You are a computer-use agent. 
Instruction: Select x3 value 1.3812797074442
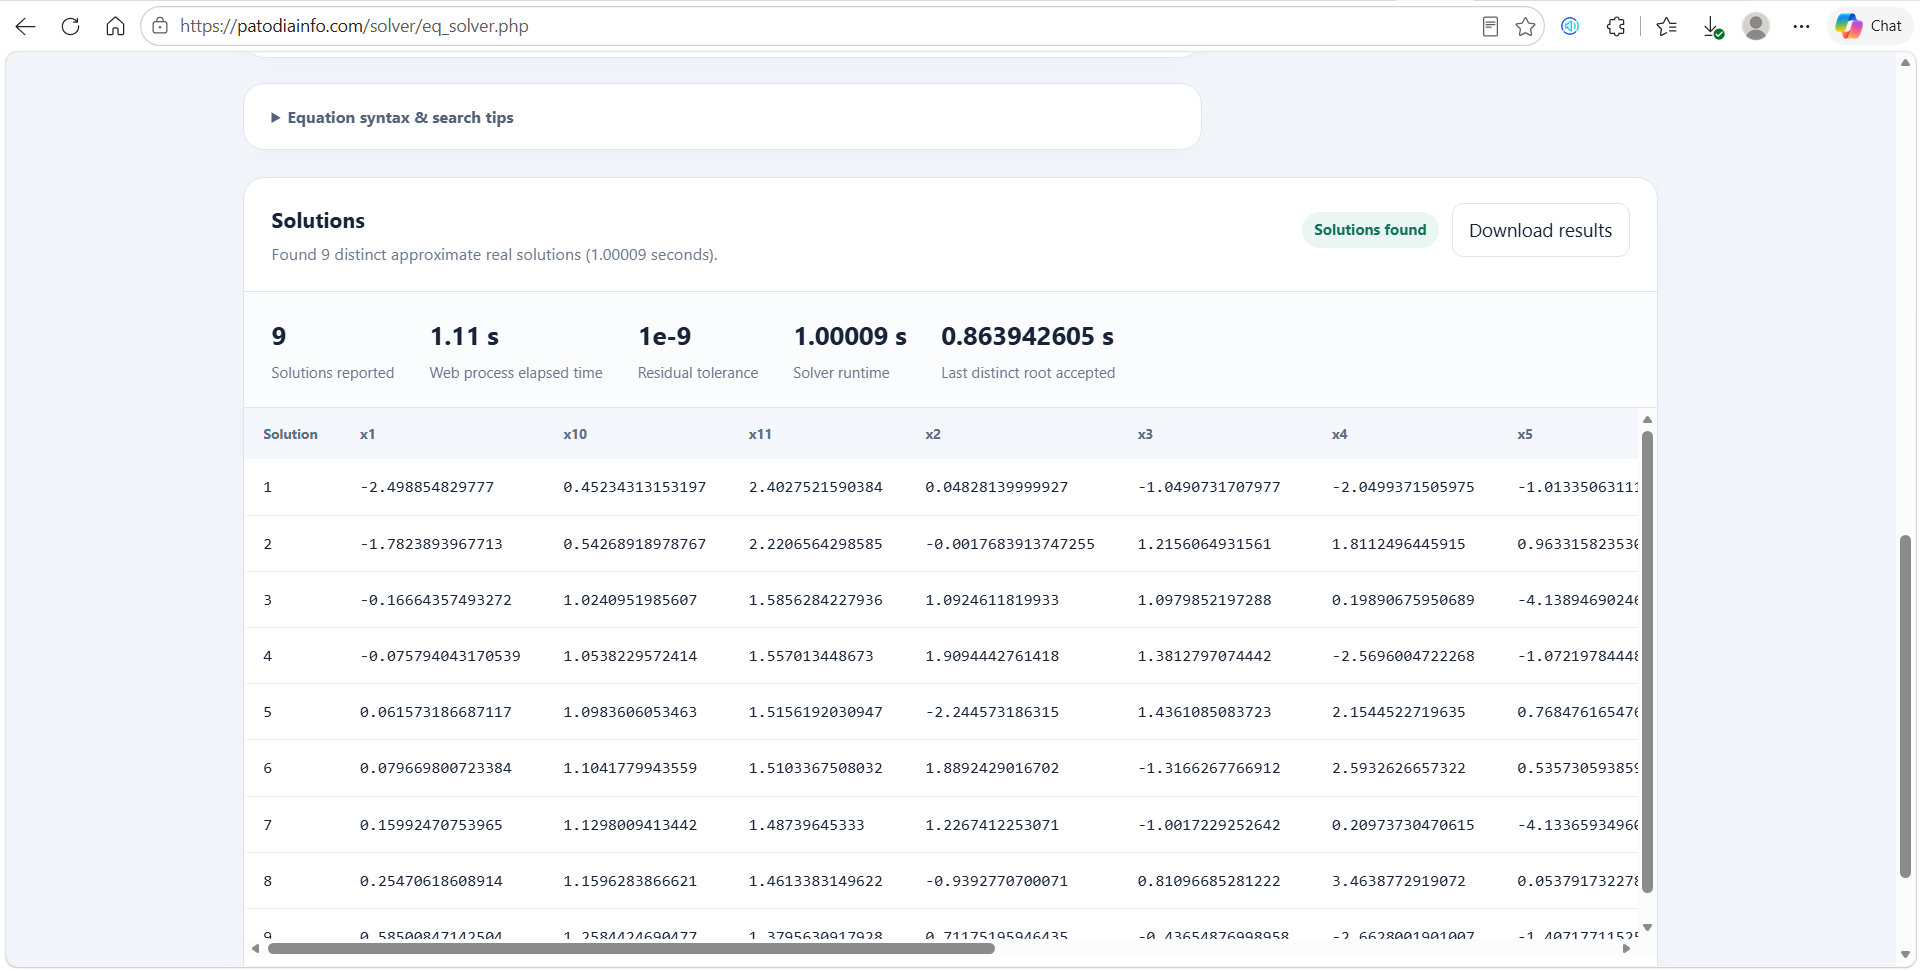click(x=1204, y=656)
